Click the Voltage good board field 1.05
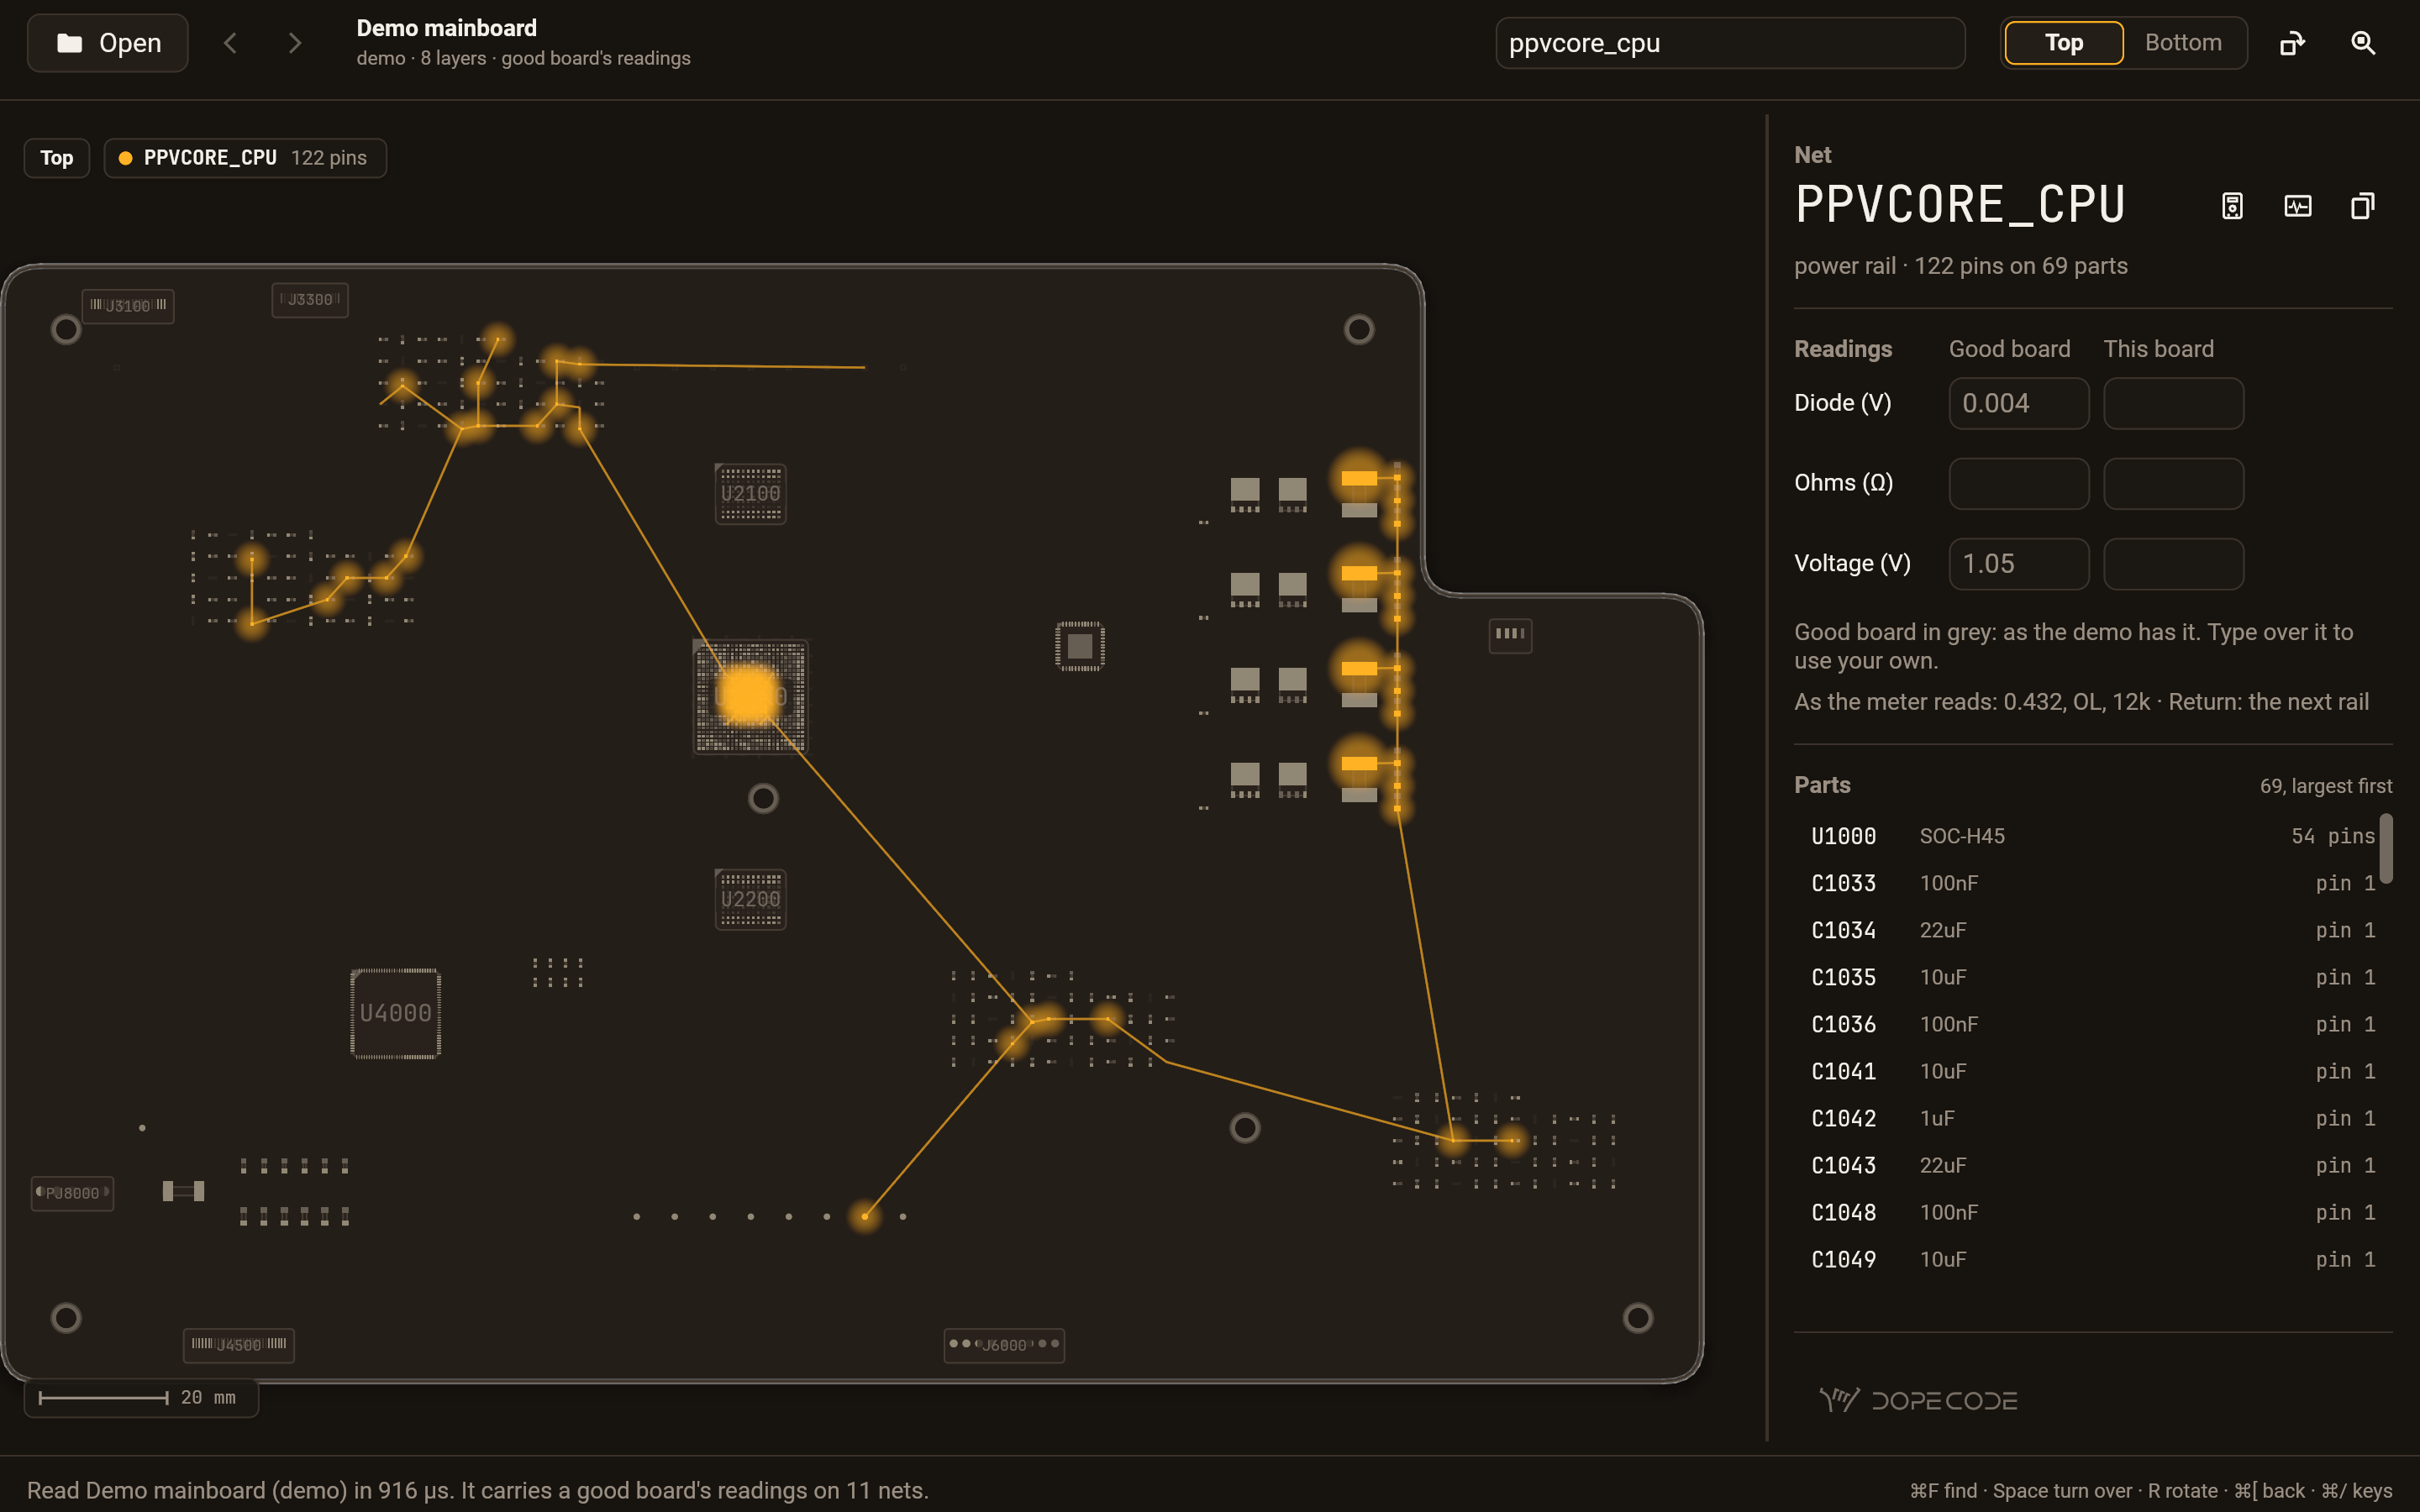This screenshot has height=1512, width=2420. click(2018, 564)
